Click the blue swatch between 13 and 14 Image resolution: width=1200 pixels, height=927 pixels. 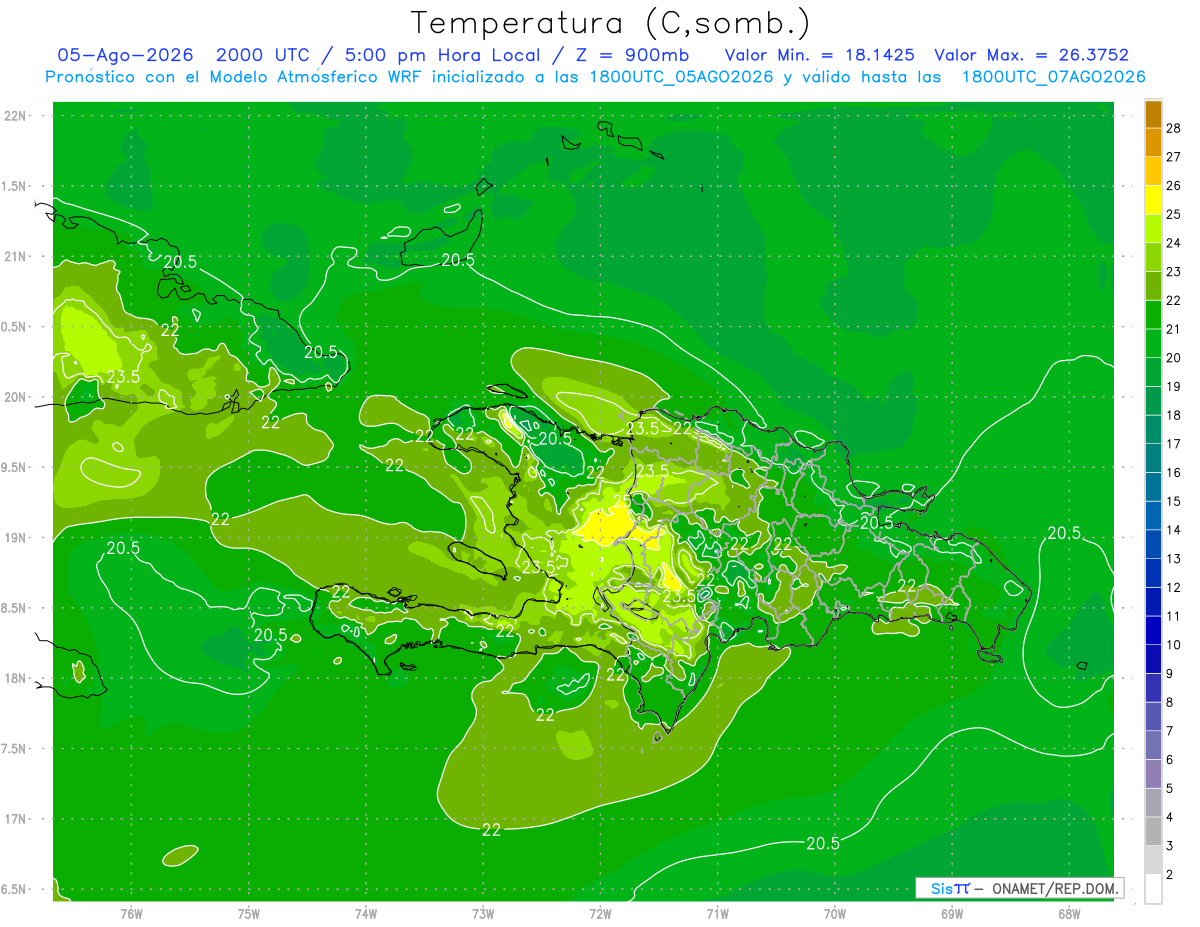click(x=1153, y=544)
